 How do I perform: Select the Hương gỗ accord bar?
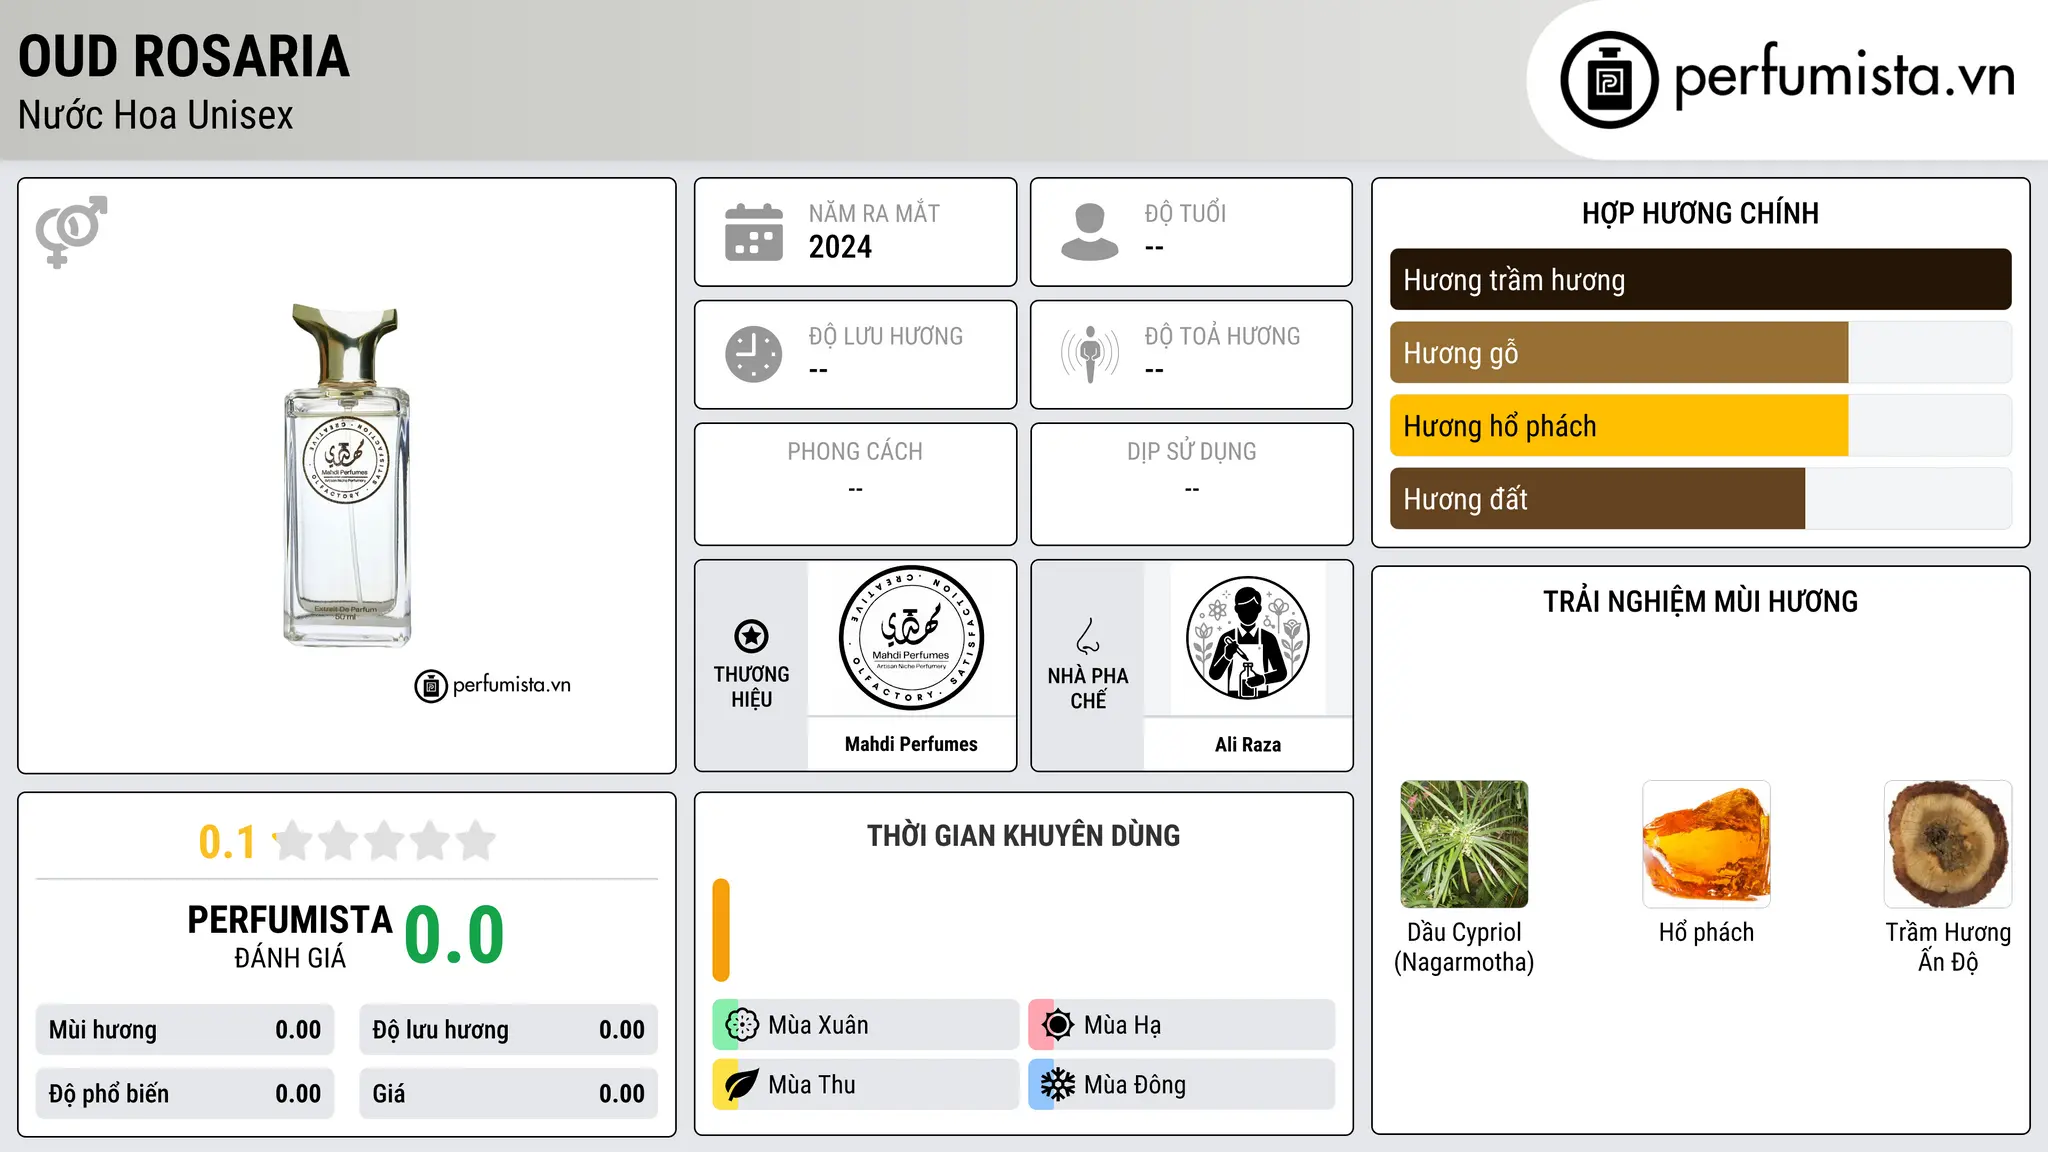coord(1700,352)
